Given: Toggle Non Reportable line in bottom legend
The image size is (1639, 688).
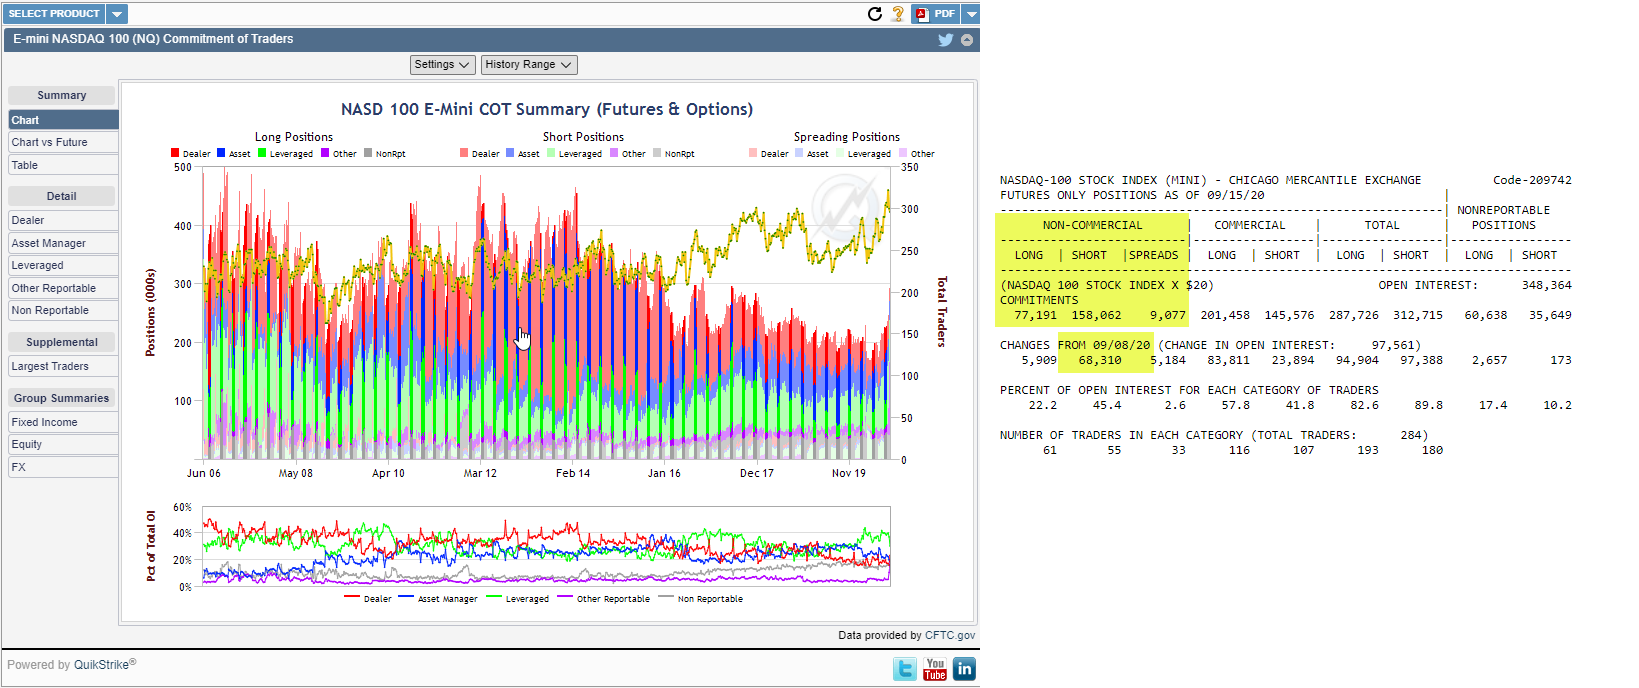Looking at the screenshot, I should [701, 599].
